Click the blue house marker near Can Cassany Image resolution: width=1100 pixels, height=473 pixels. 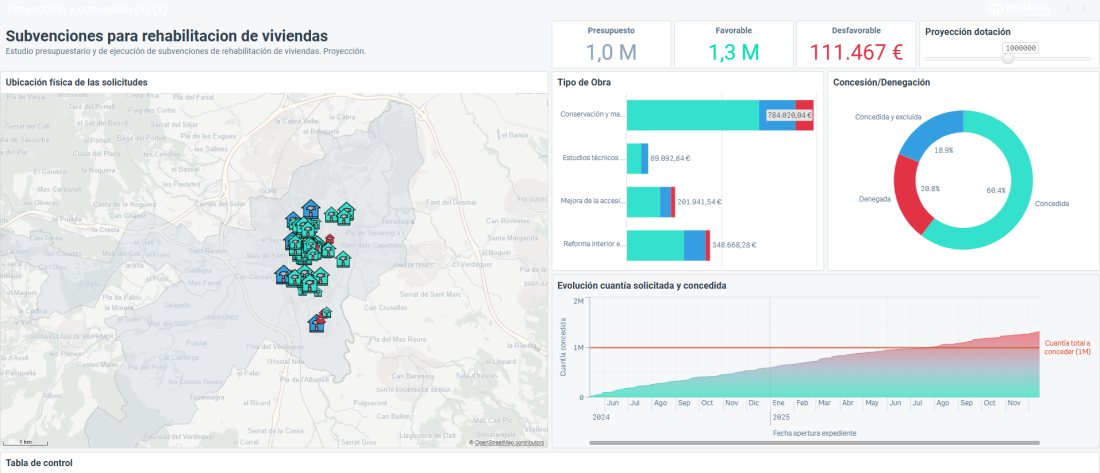point(283,274)
